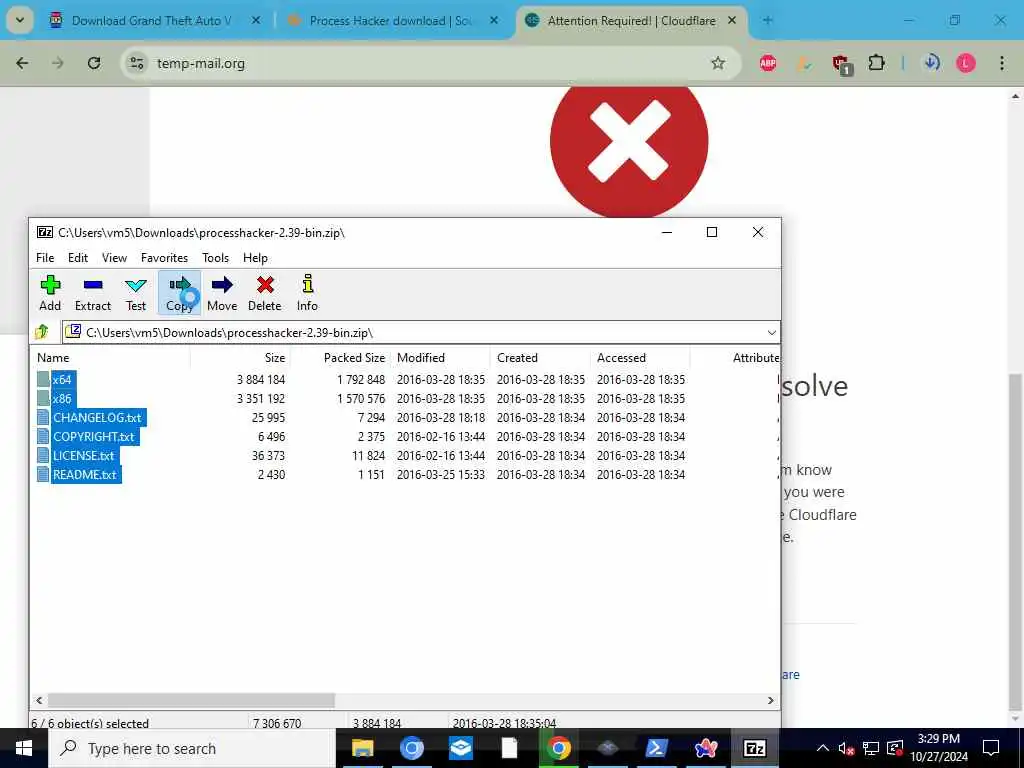Click the horizontal scrollbar right arrow
Viewport: 1024px width, 768px height.
[x=771, y=700]
